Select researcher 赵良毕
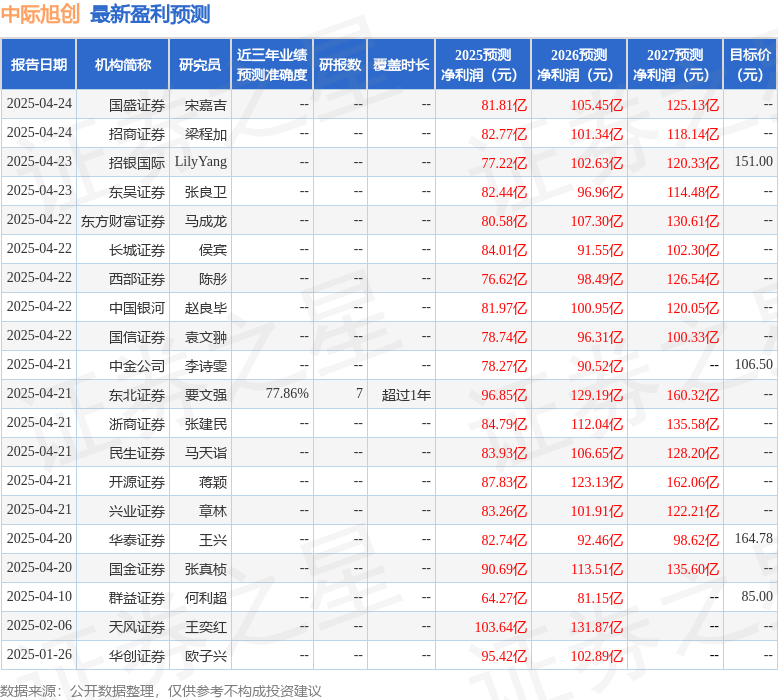This screenshot has width=778, height=700. 206,308
